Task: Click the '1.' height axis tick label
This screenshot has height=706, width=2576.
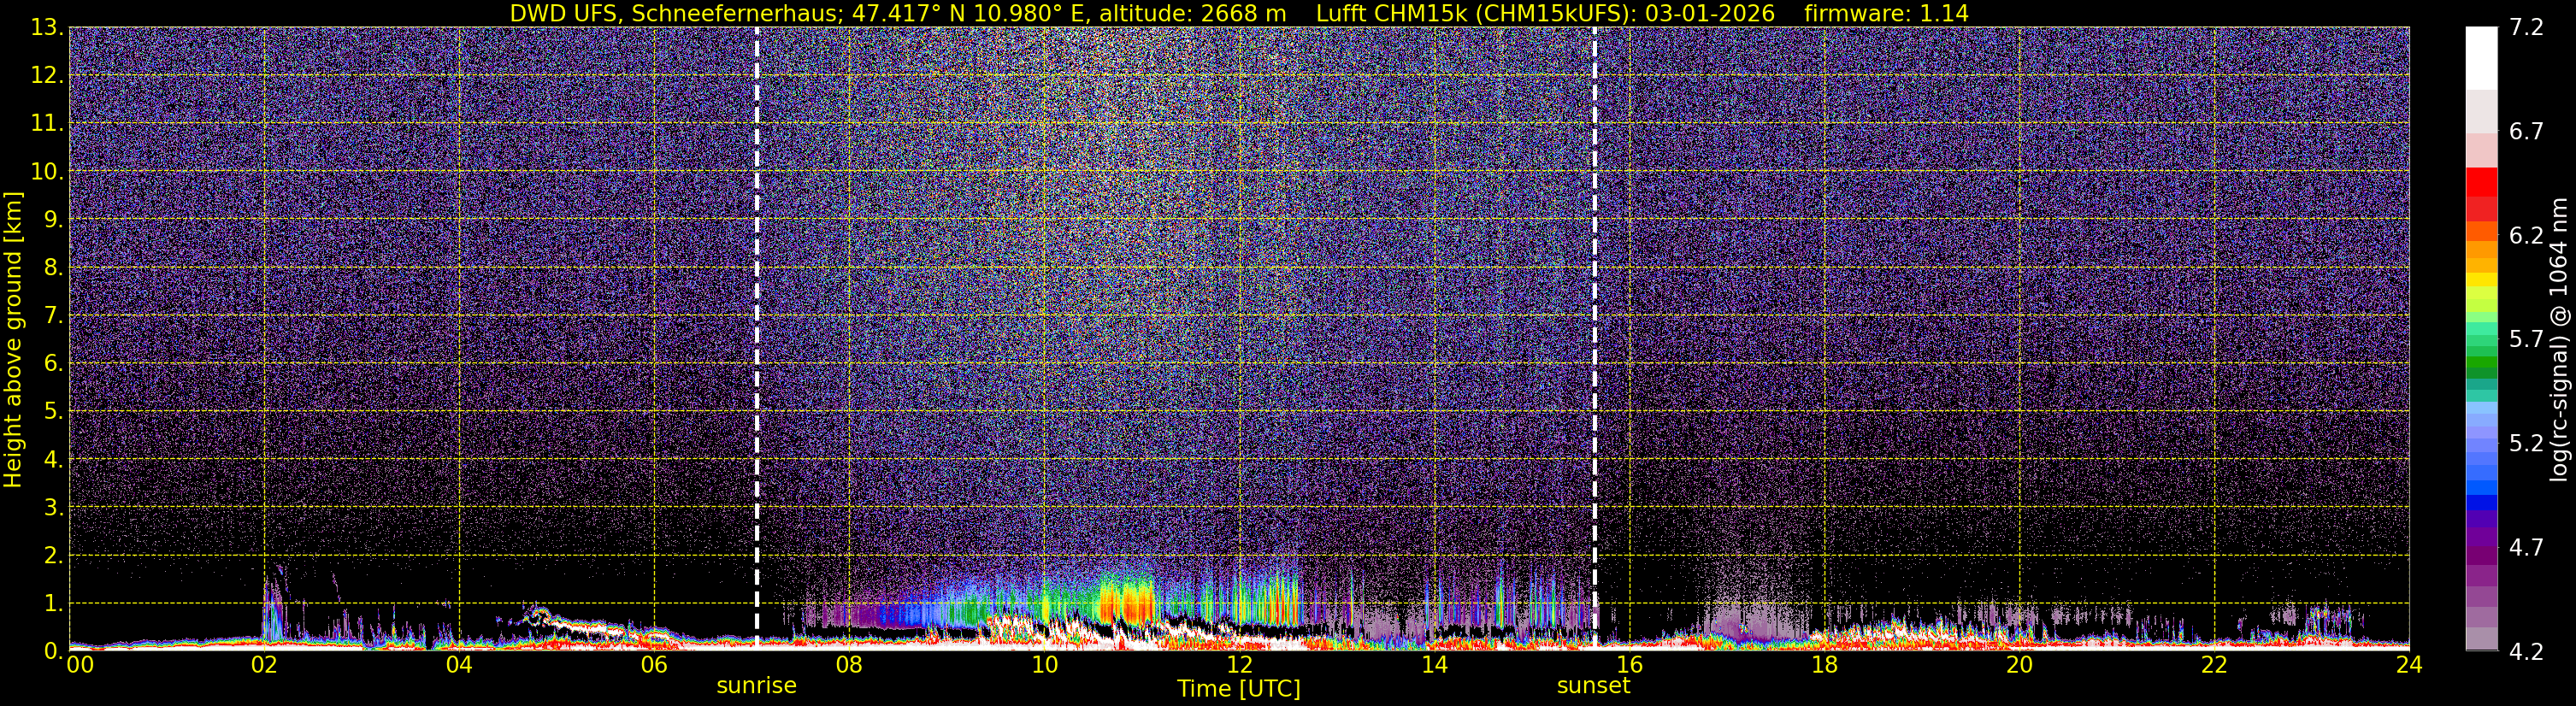Action: point(53,604)
